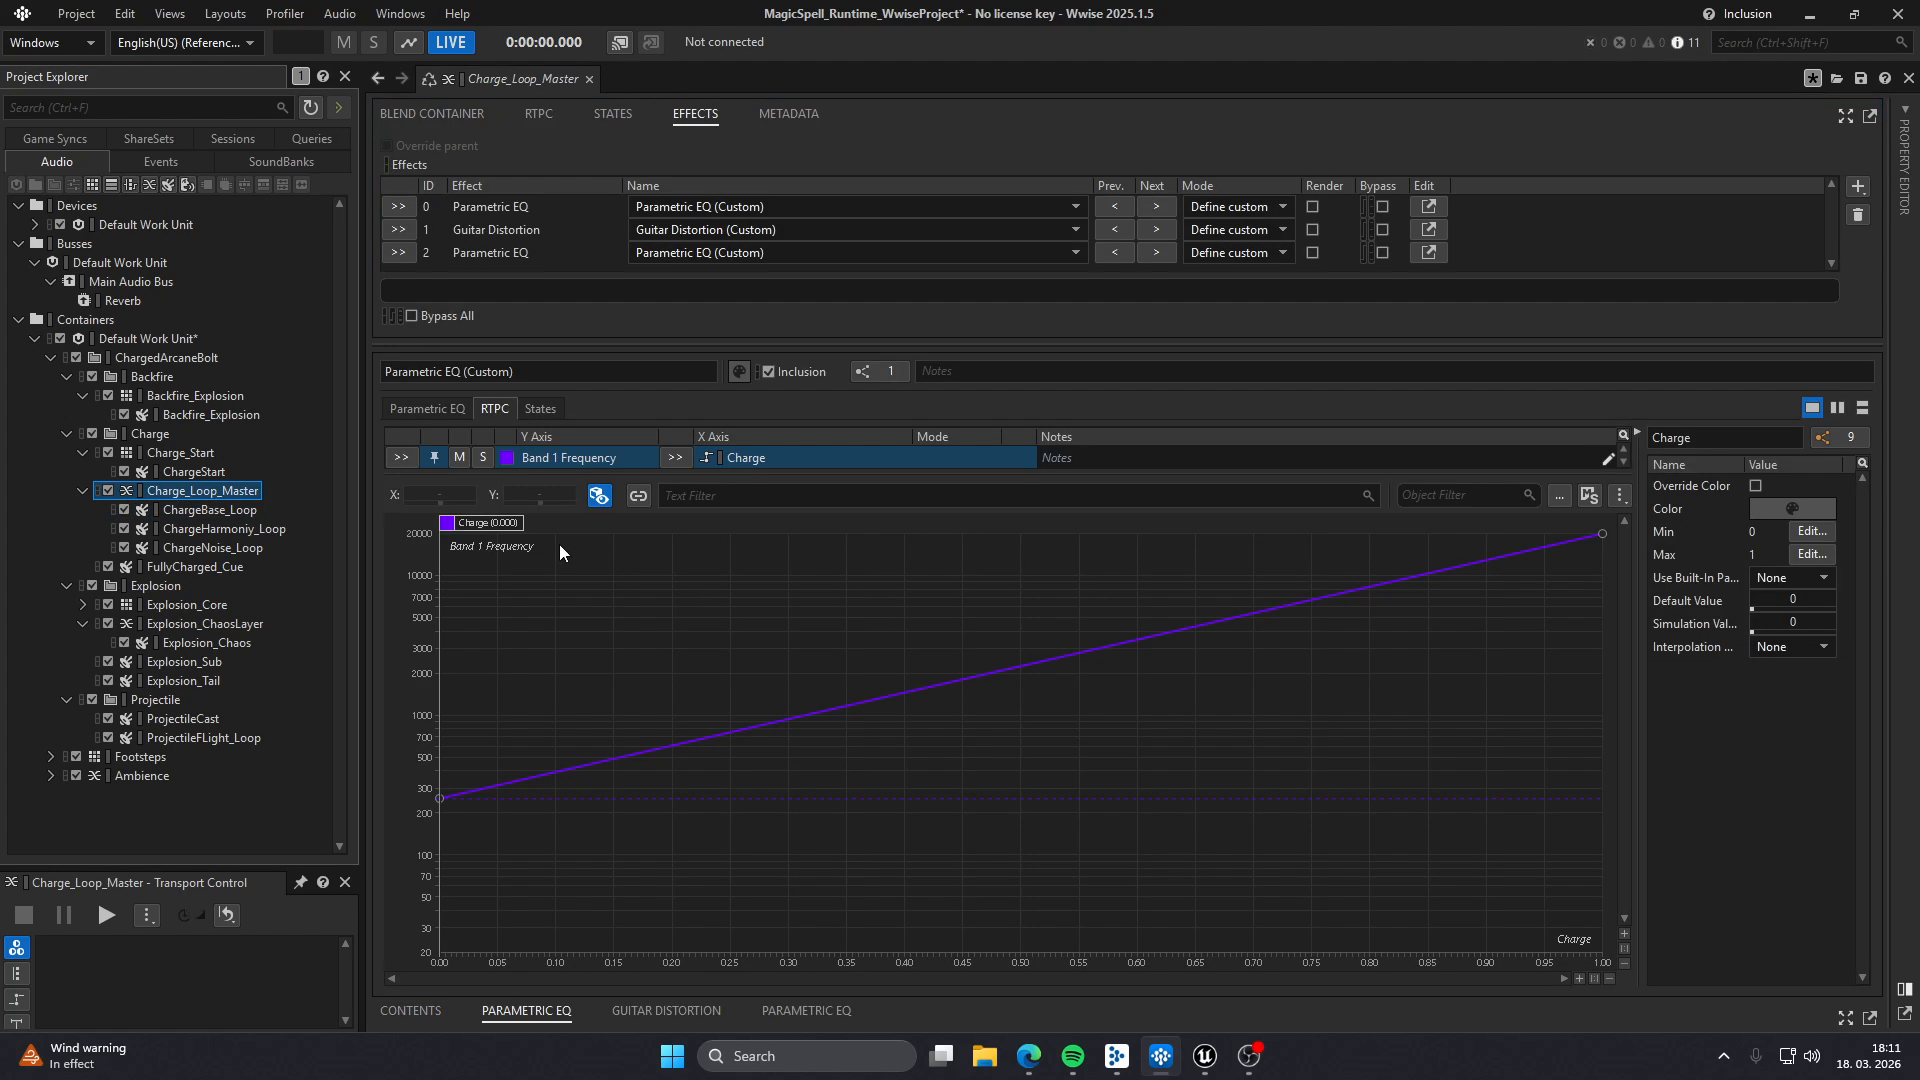Edit notes pencil icon in RTPC row

coord(1608,459)
